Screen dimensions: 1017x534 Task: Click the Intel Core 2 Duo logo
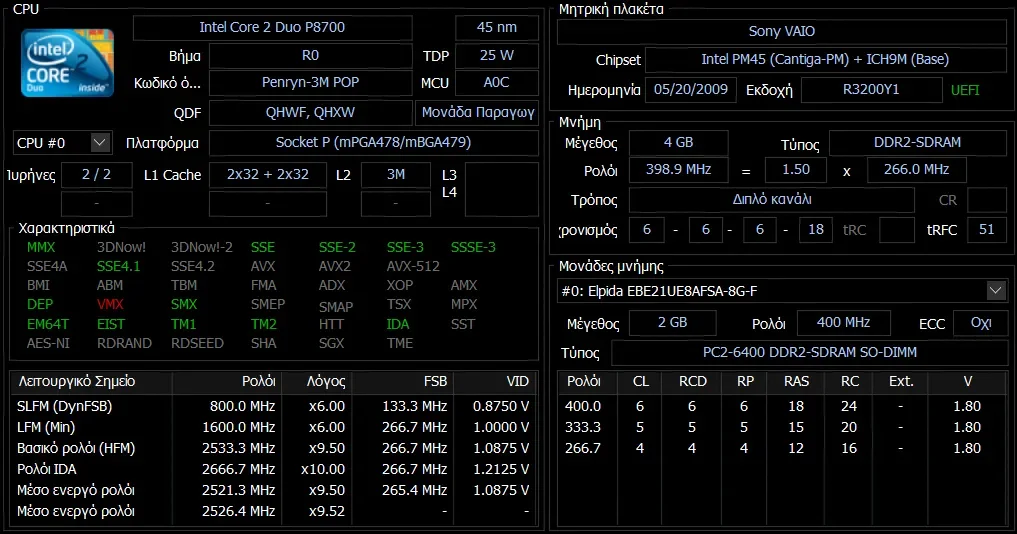67,62
